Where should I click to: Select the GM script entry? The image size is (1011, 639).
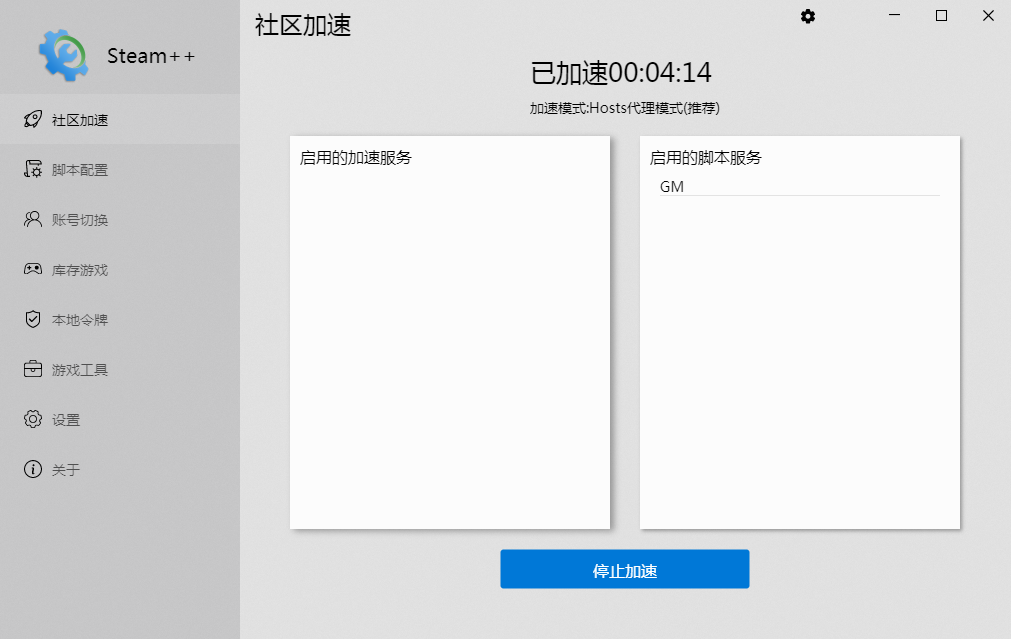click(672, 186)
